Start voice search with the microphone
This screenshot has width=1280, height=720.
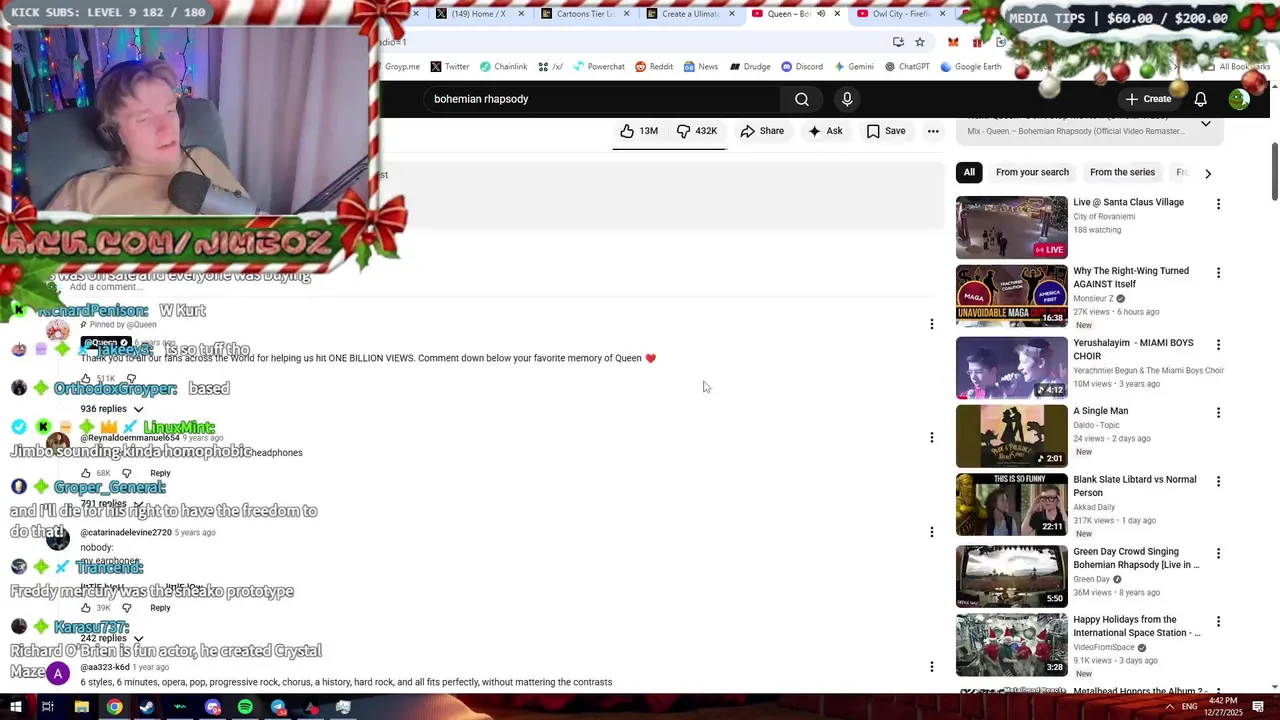point(847,99)
